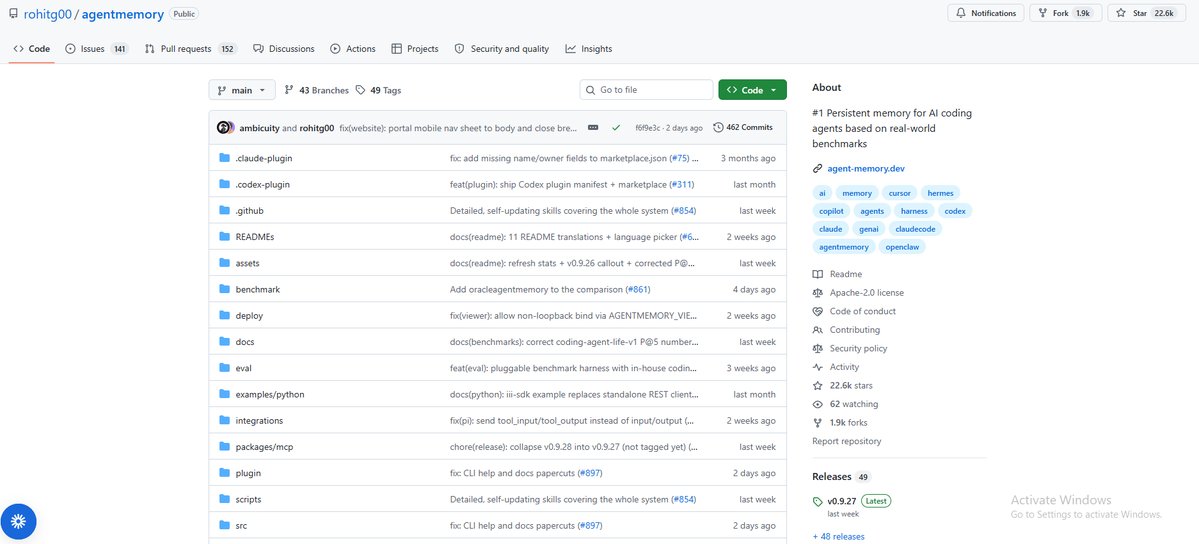Click the folder icon beside integrations

[224, 420]
